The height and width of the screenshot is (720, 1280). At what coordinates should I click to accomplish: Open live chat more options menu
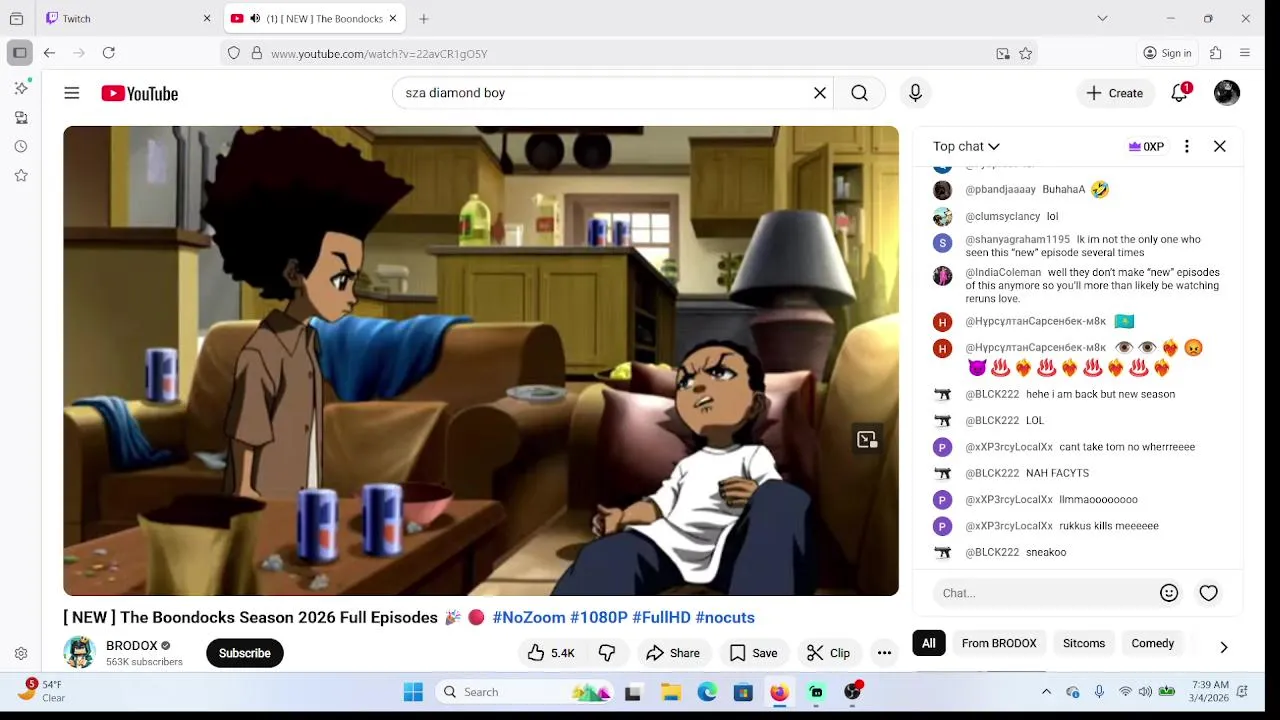1187,146
